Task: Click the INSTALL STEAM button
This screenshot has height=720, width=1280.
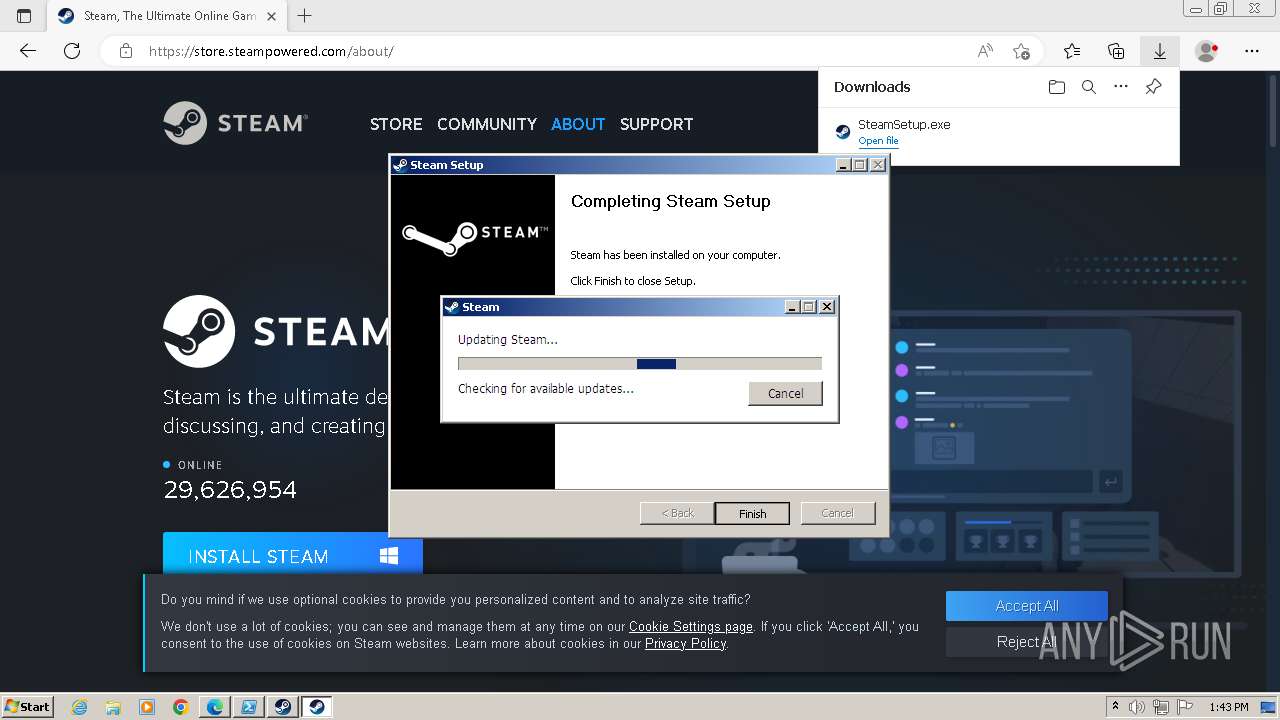Action: coord(292,556)
